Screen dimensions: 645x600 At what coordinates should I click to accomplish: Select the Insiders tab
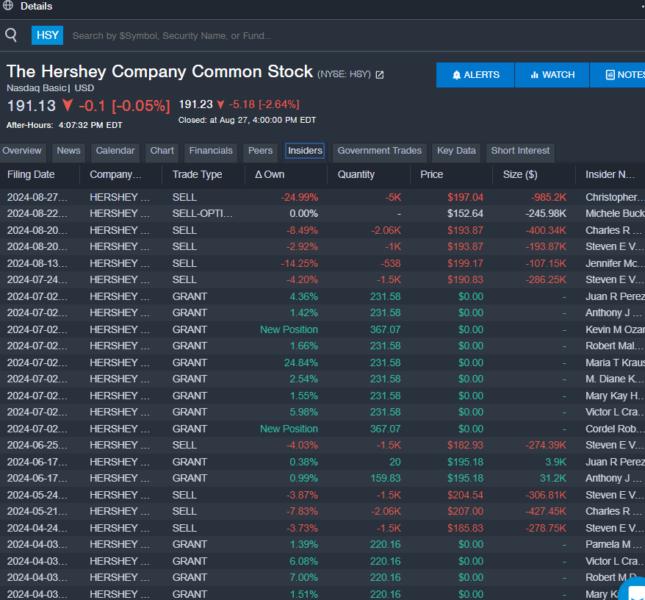[305, 151]
